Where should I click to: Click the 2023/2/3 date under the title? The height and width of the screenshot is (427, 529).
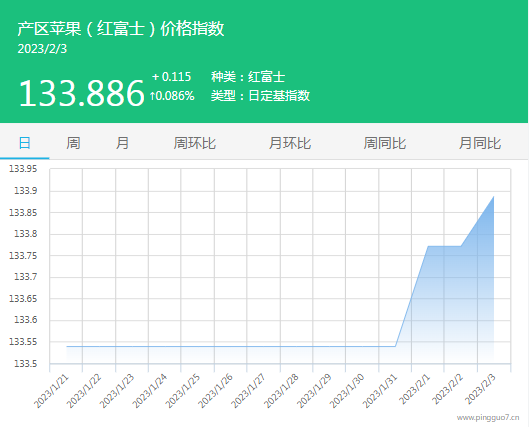click(42, 49)
